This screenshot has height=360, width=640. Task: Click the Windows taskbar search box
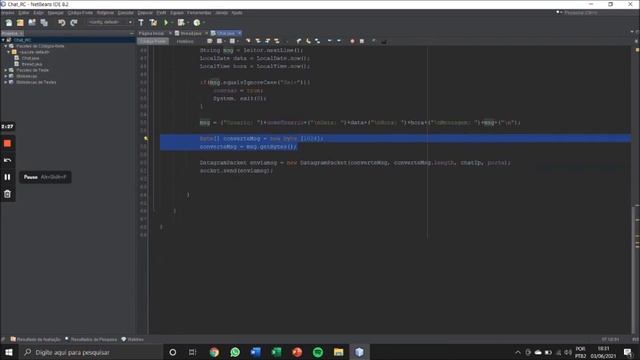tap(91, 352)
